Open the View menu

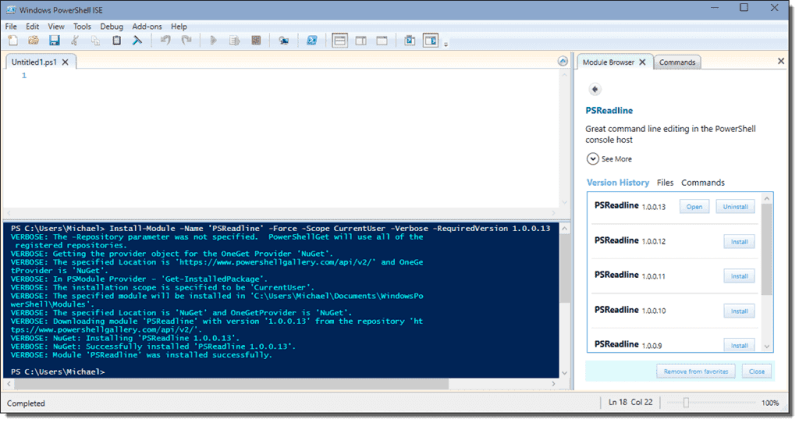[56, 27]
